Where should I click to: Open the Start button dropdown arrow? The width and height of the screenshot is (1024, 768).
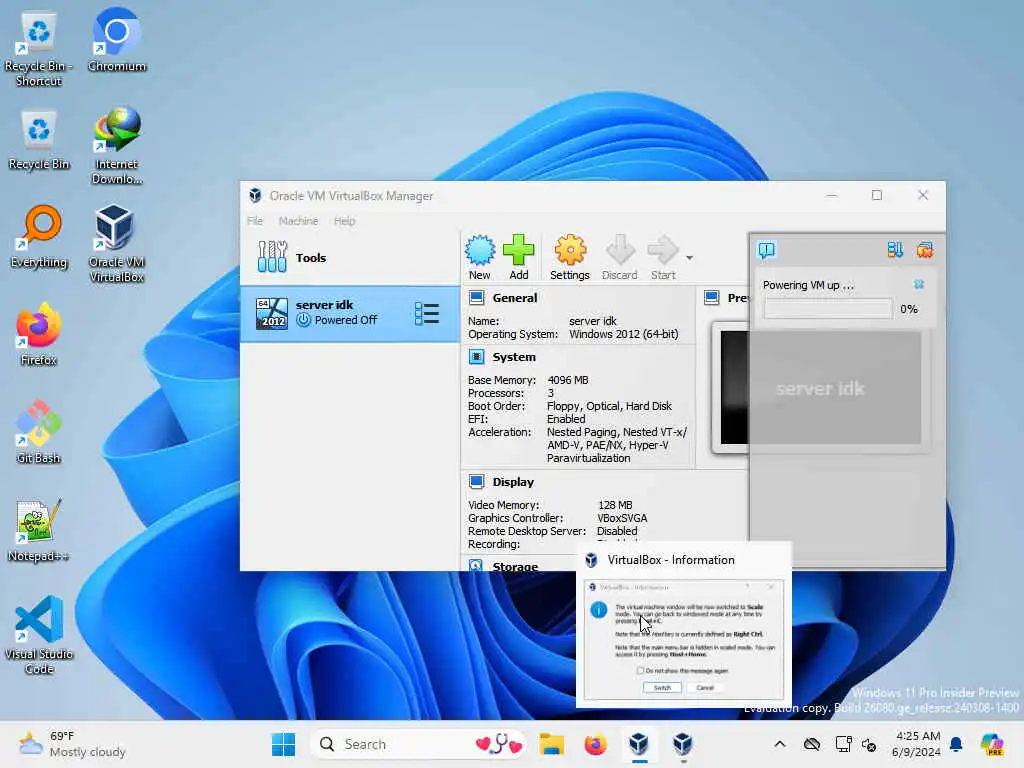tap(690, 258)
